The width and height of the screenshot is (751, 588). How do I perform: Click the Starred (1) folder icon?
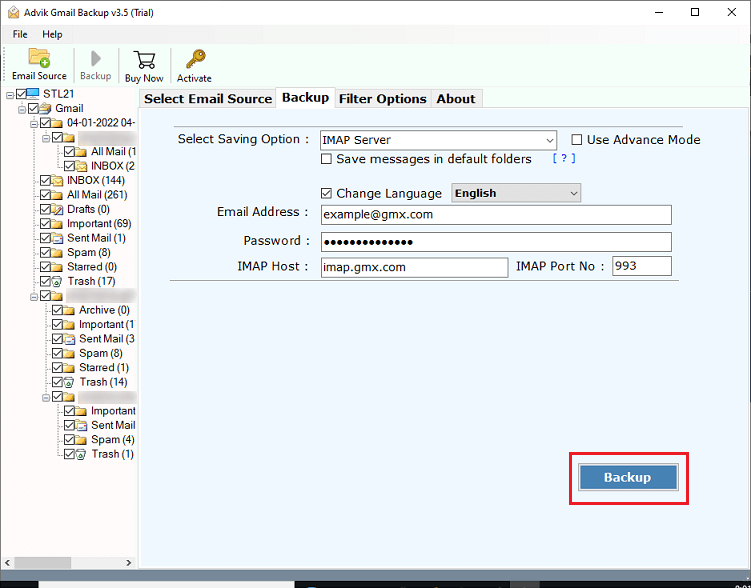(x=69, y=368)
